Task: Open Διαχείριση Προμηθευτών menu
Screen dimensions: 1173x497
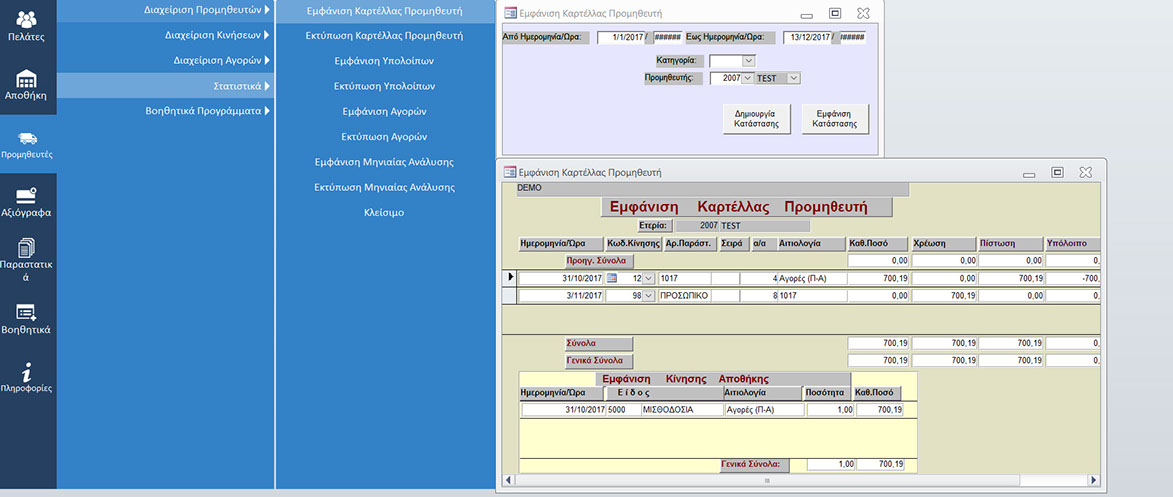Action: (202, 10)
